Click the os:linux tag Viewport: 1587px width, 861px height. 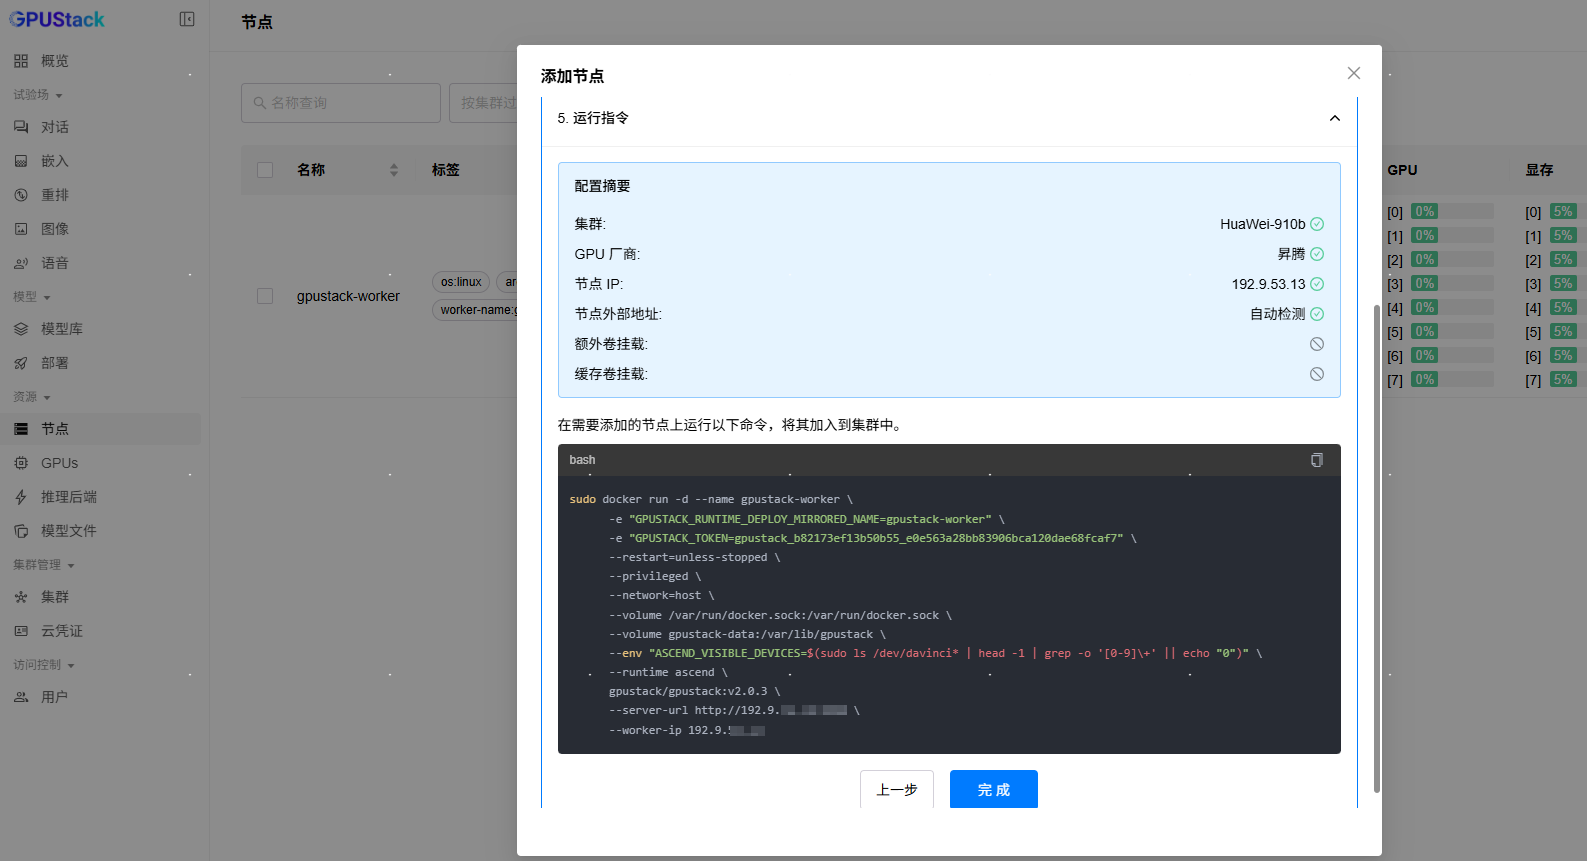point(461,282)
